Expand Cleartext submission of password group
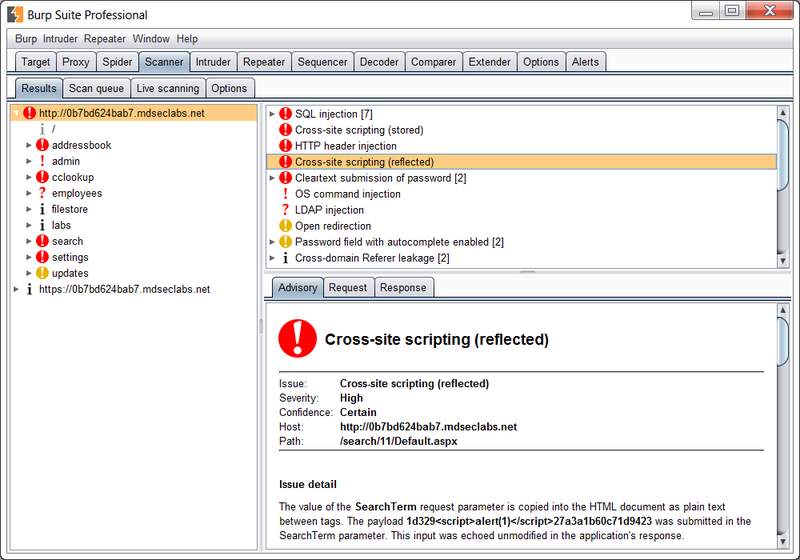The height and width of the screenshot is (560, 800). point(272,178)
